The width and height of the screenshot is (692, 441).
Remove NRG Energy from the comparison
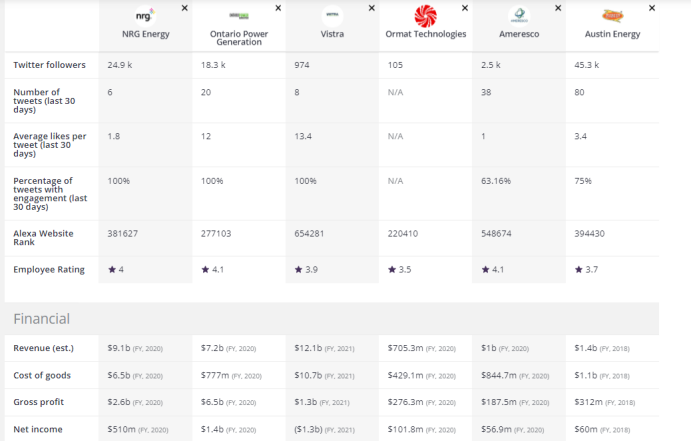click(184, 7)
